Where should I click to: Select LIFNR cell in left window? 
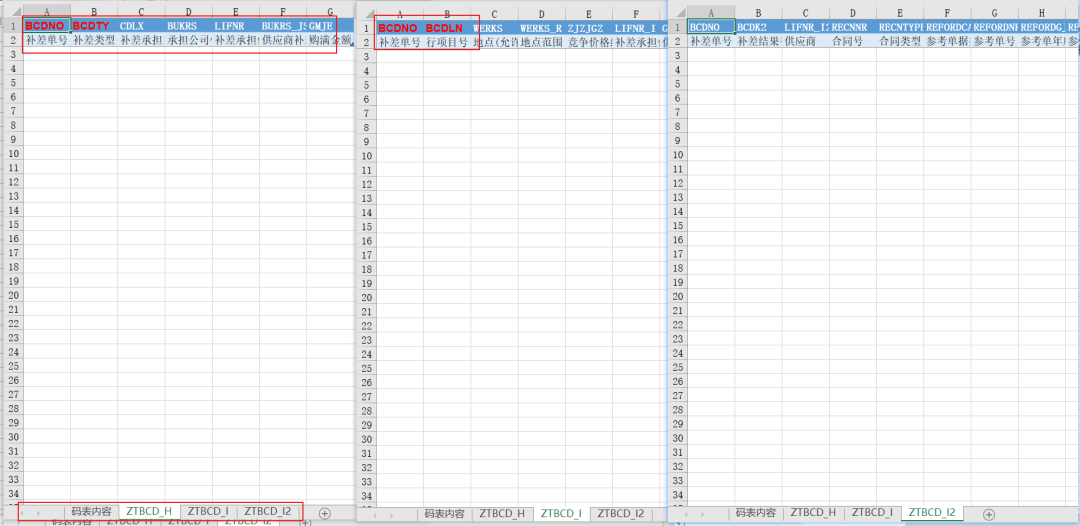(x=236, y=26)
